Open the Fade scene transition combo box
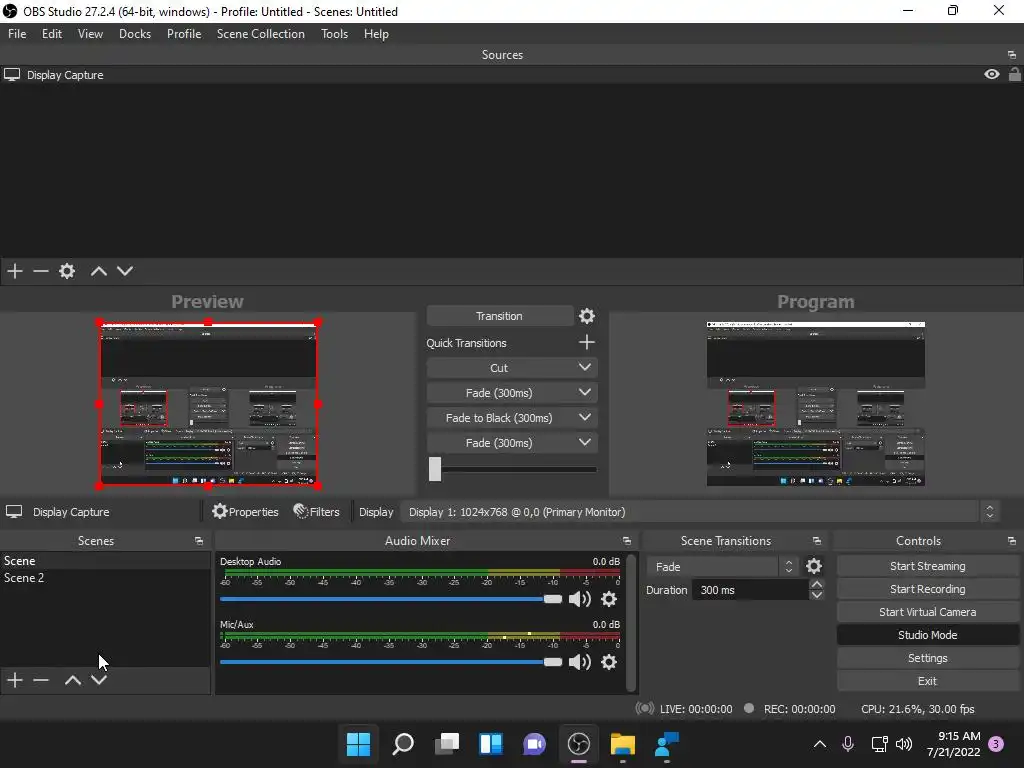 (x=722, y=567)
